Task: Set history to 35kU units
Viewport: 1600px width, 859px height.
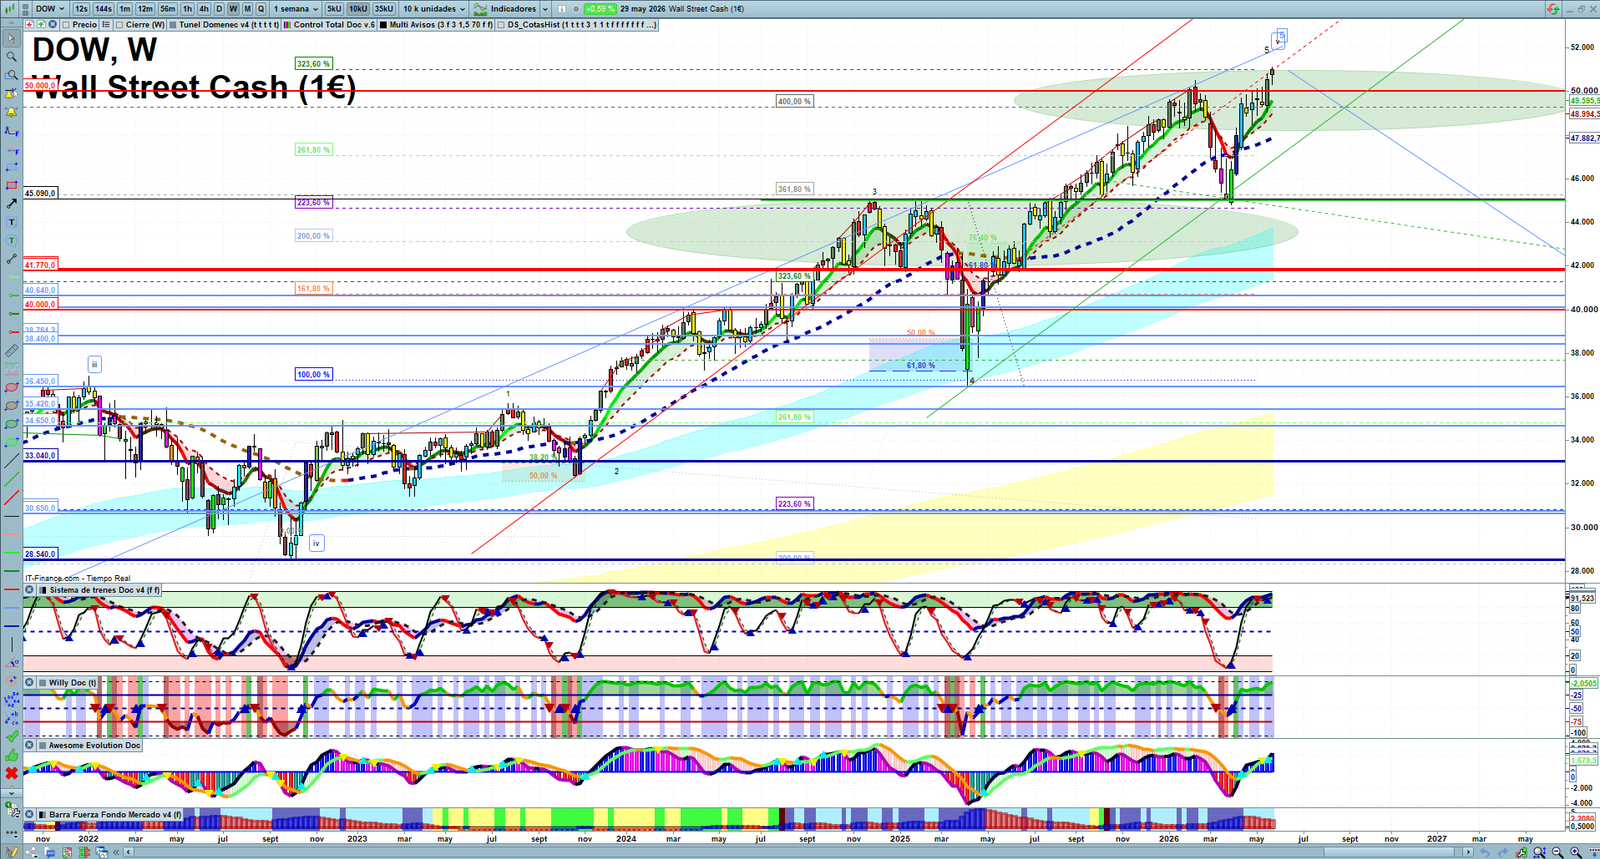Action: [384, 8]
